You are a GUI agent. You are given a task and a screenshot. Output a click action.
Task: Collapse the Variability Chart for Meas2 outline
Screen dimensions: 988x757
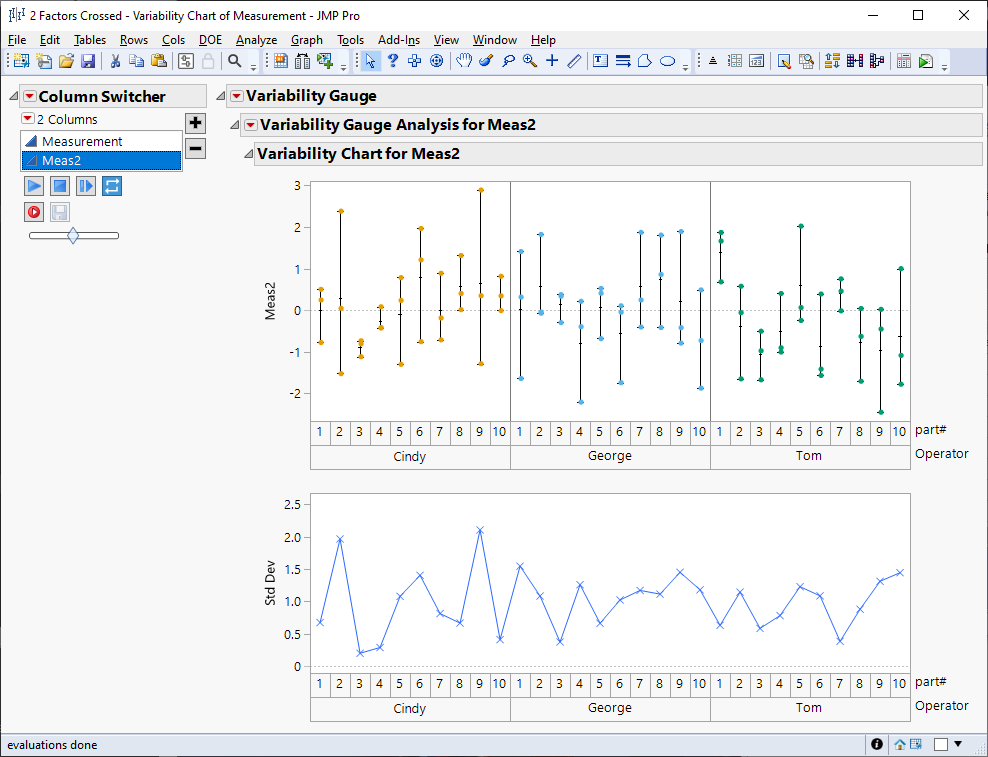click(247, 154)
